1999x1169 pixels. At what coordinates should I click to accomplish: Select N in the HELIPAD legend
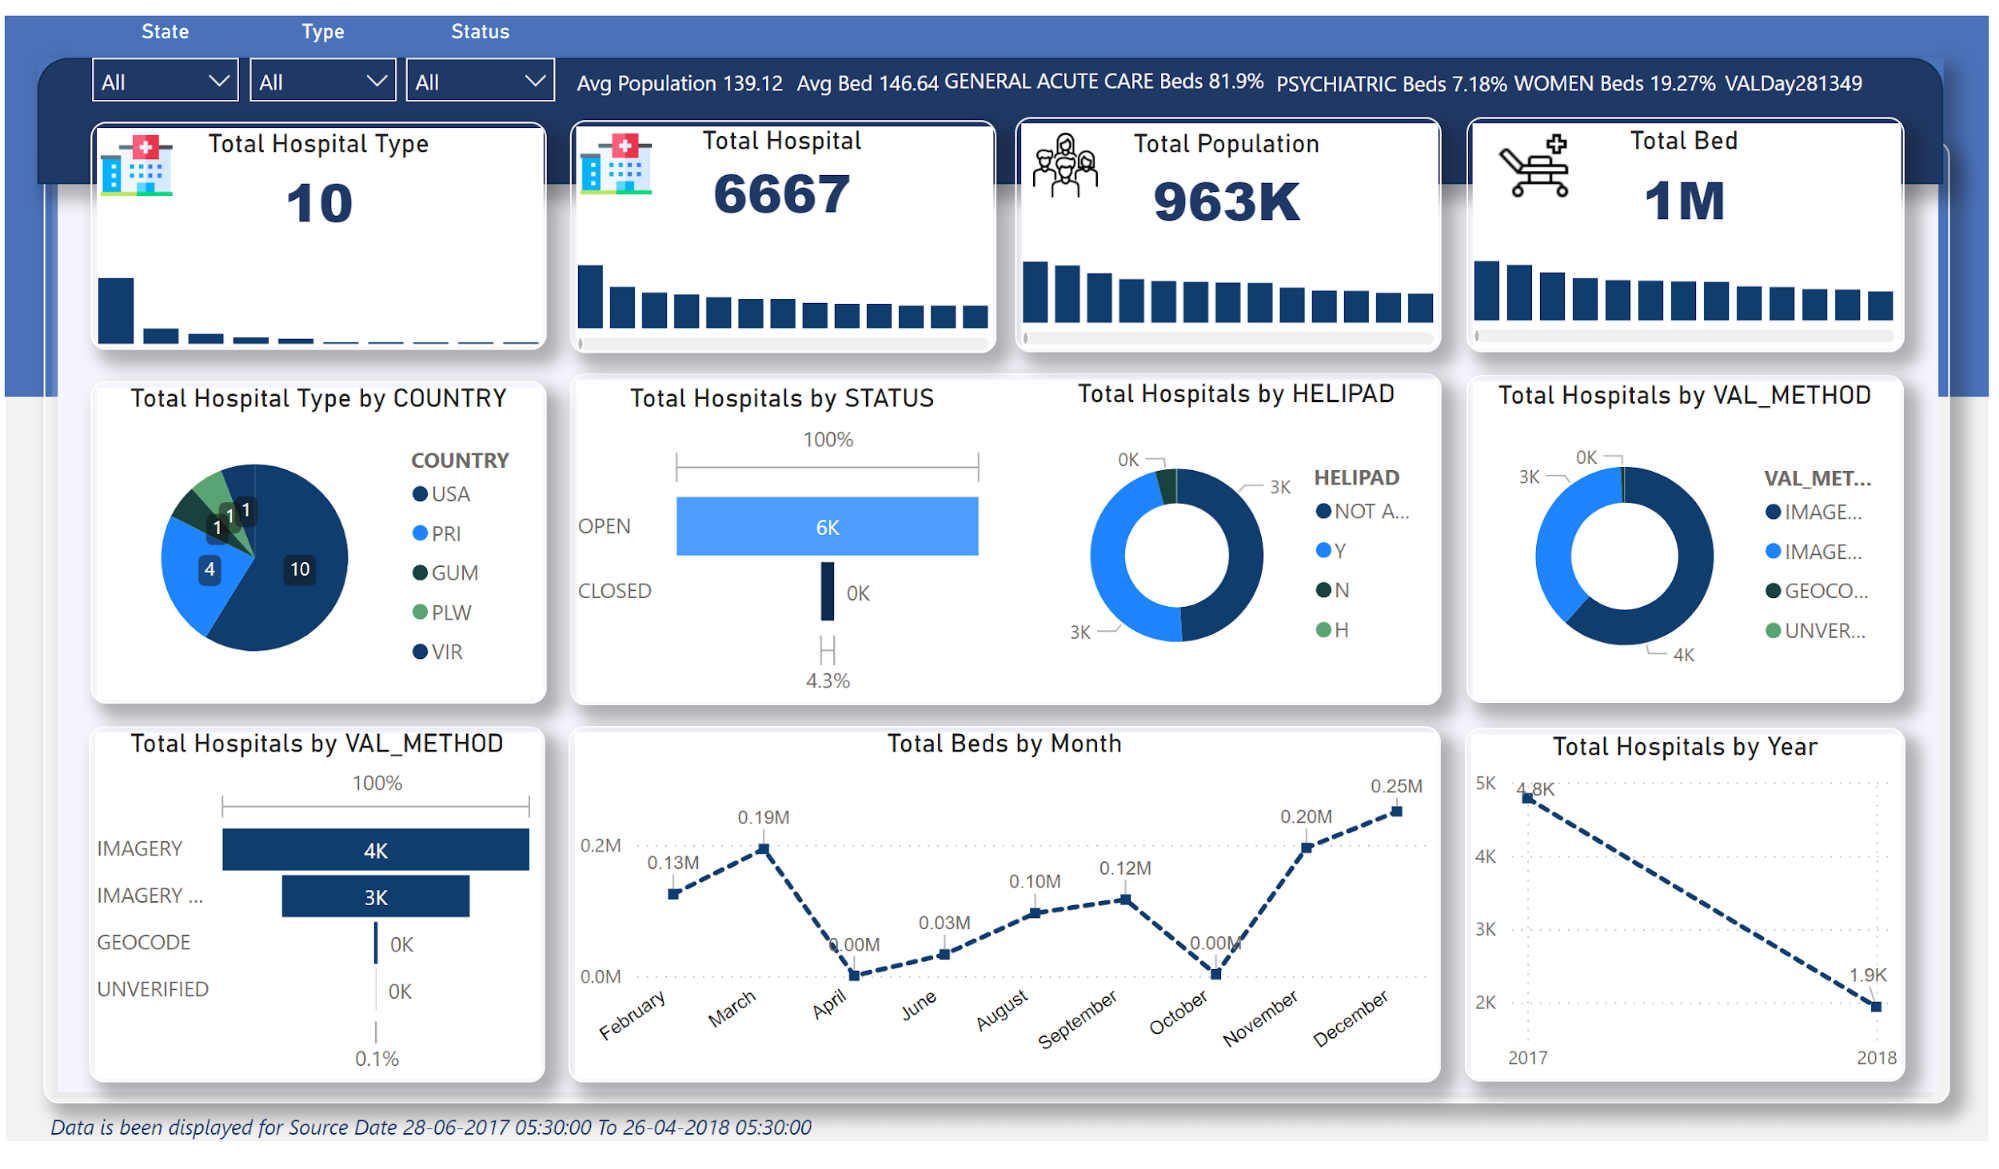[1333, 590]
